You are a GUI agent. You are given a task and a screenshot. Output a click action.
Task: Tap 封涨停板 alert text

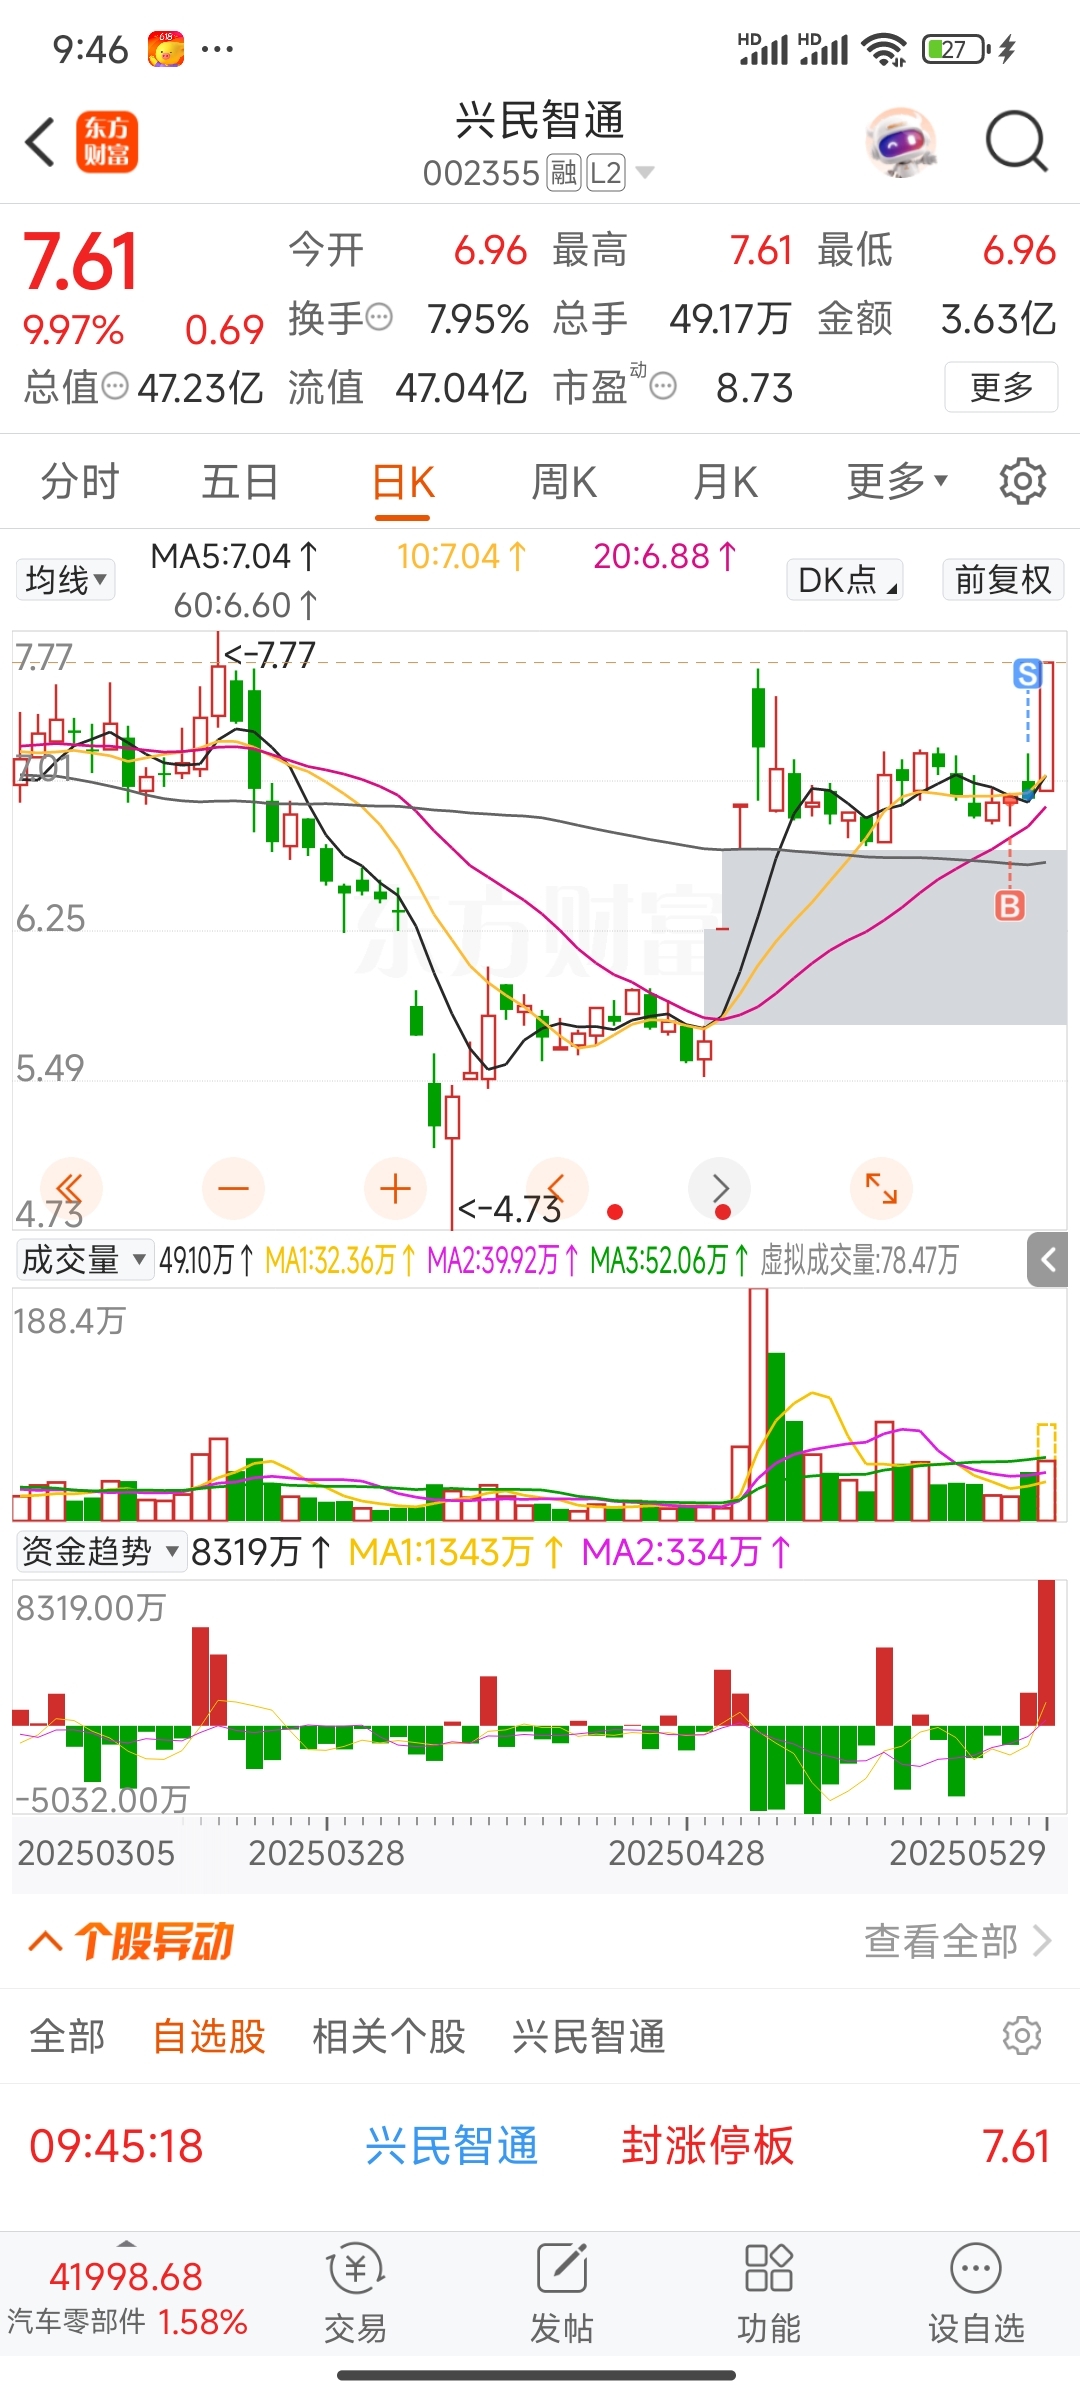click(x=707, y=2147)
